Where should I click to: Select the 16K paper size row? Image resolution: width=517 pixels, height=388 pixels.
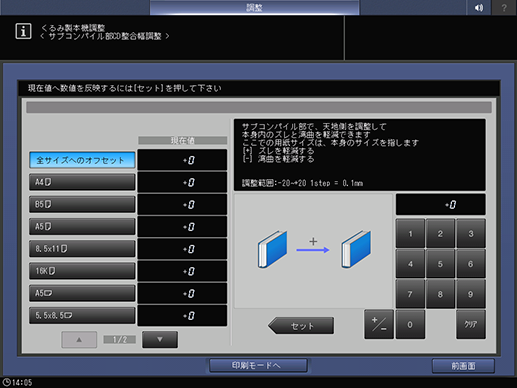click(82, 271)
